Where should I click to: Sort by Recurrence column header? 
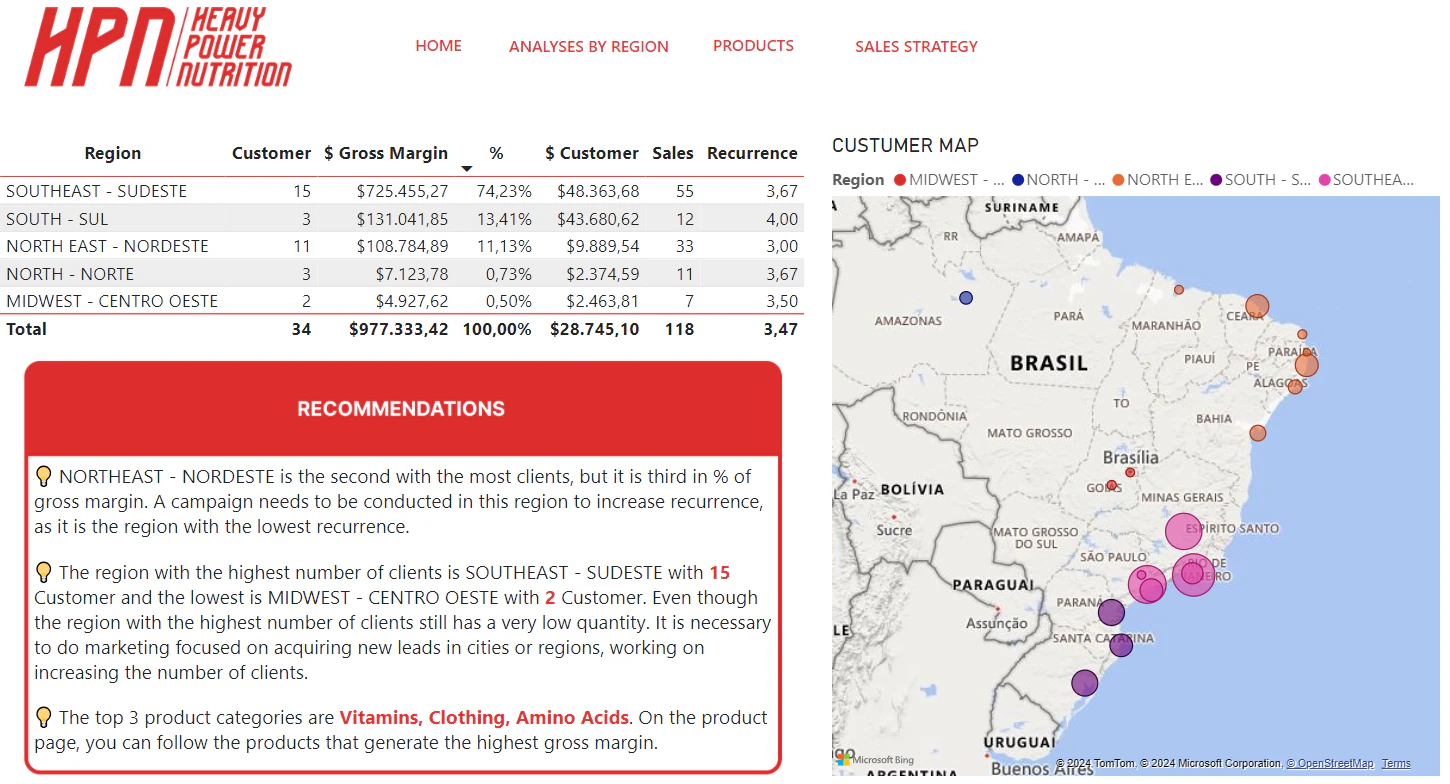pyautogui.click(x=752, y=153)
